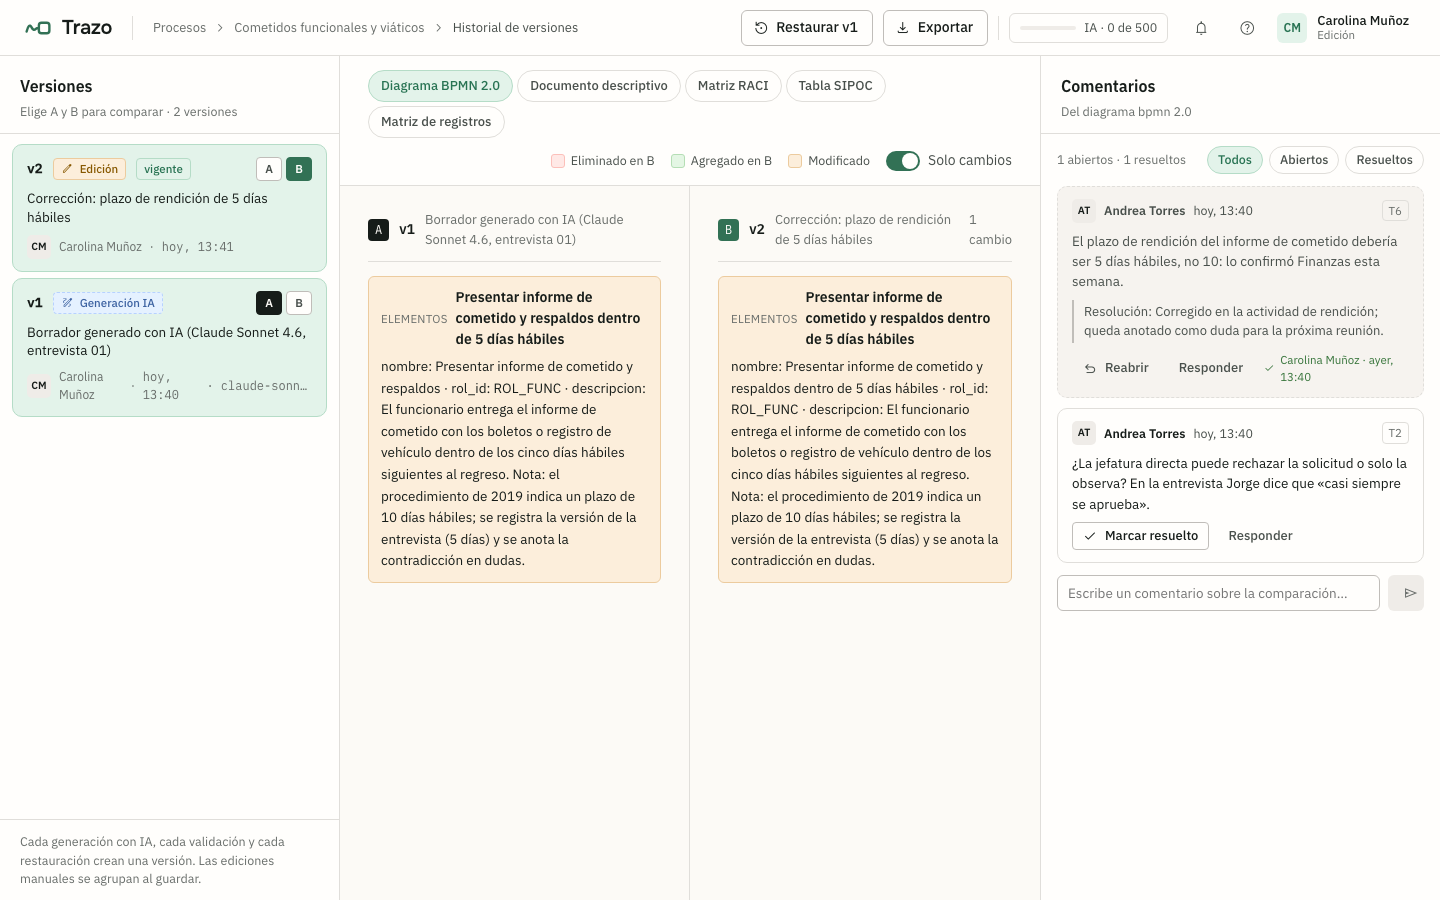Click Restaurar v1 button
1440x900 pixels.
click(807, 28)
